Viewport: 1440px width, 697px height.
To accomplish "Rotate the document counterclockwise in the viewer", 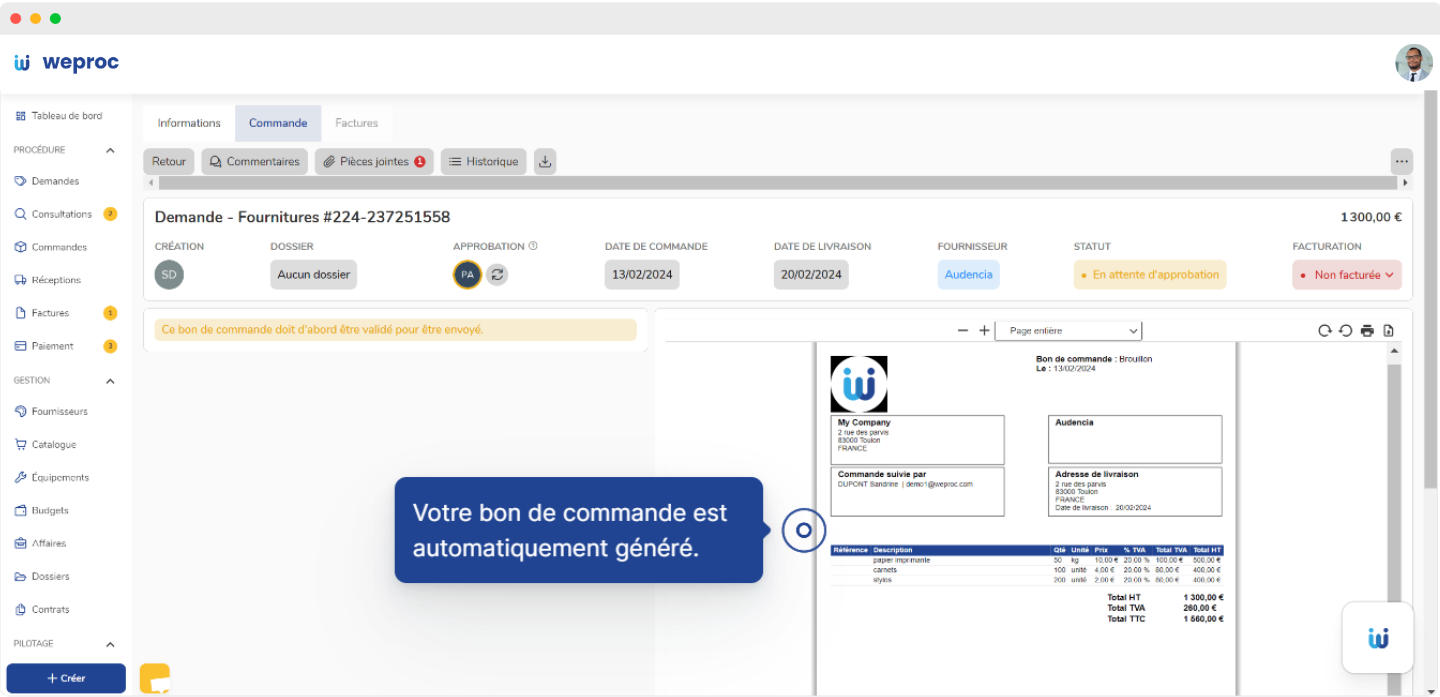I will coord(1345,331).
